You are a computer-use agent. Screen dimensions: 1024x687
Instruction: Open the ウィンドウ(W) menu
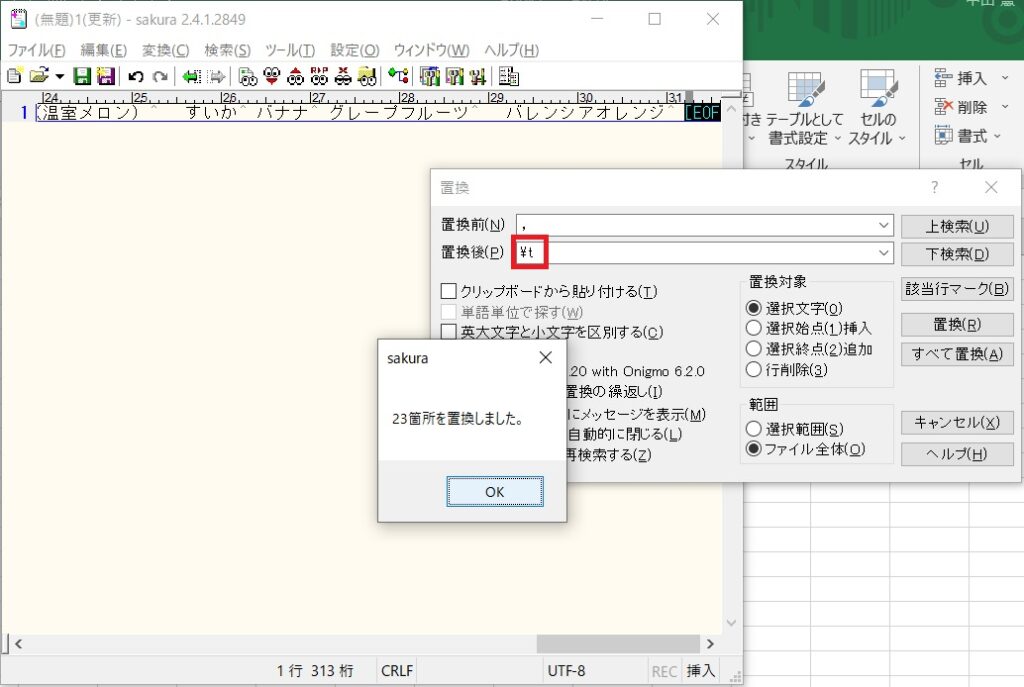[x=431, y=50]
